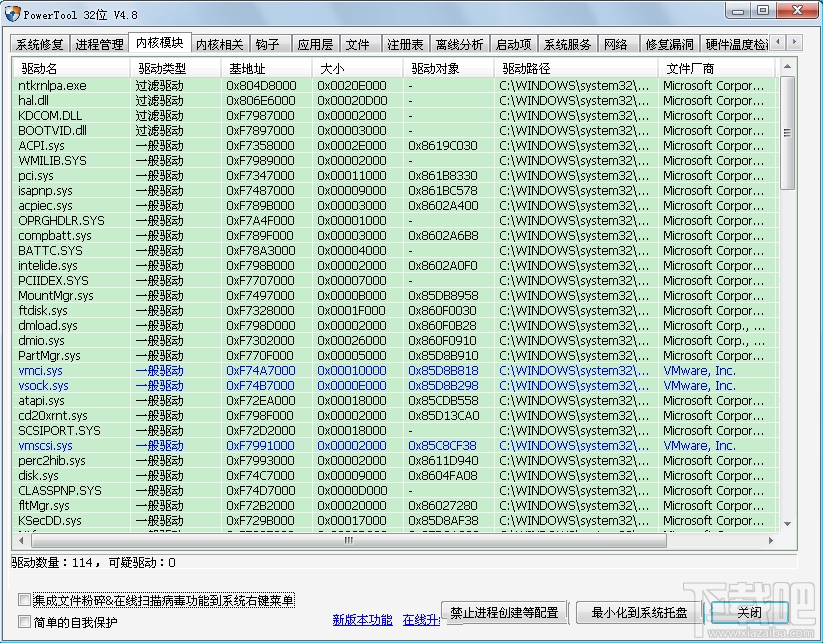Open the 钩子 tab
Screen dimensions: 823x643
point(267,43)
